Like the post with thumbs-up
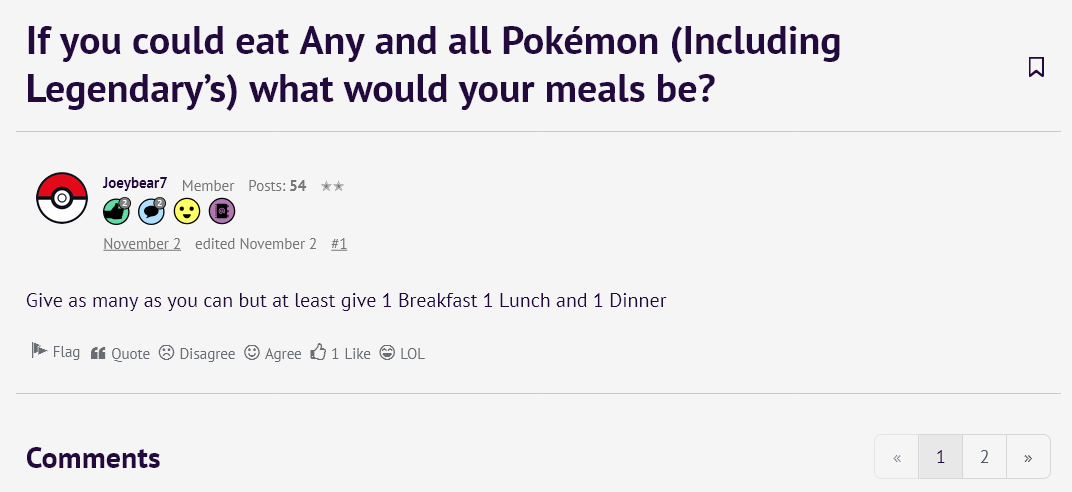Screen dimensions: 1072x492 340,353
